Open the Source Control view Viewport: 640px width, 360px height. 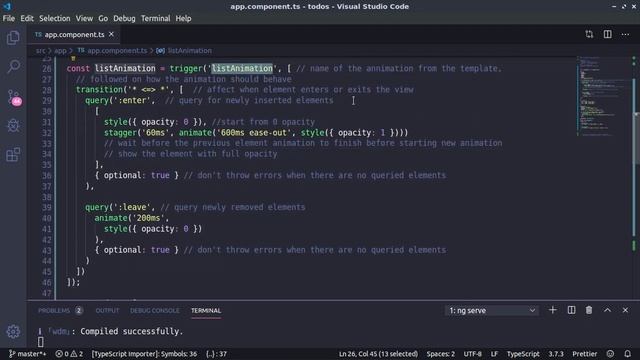pos(14,97)
